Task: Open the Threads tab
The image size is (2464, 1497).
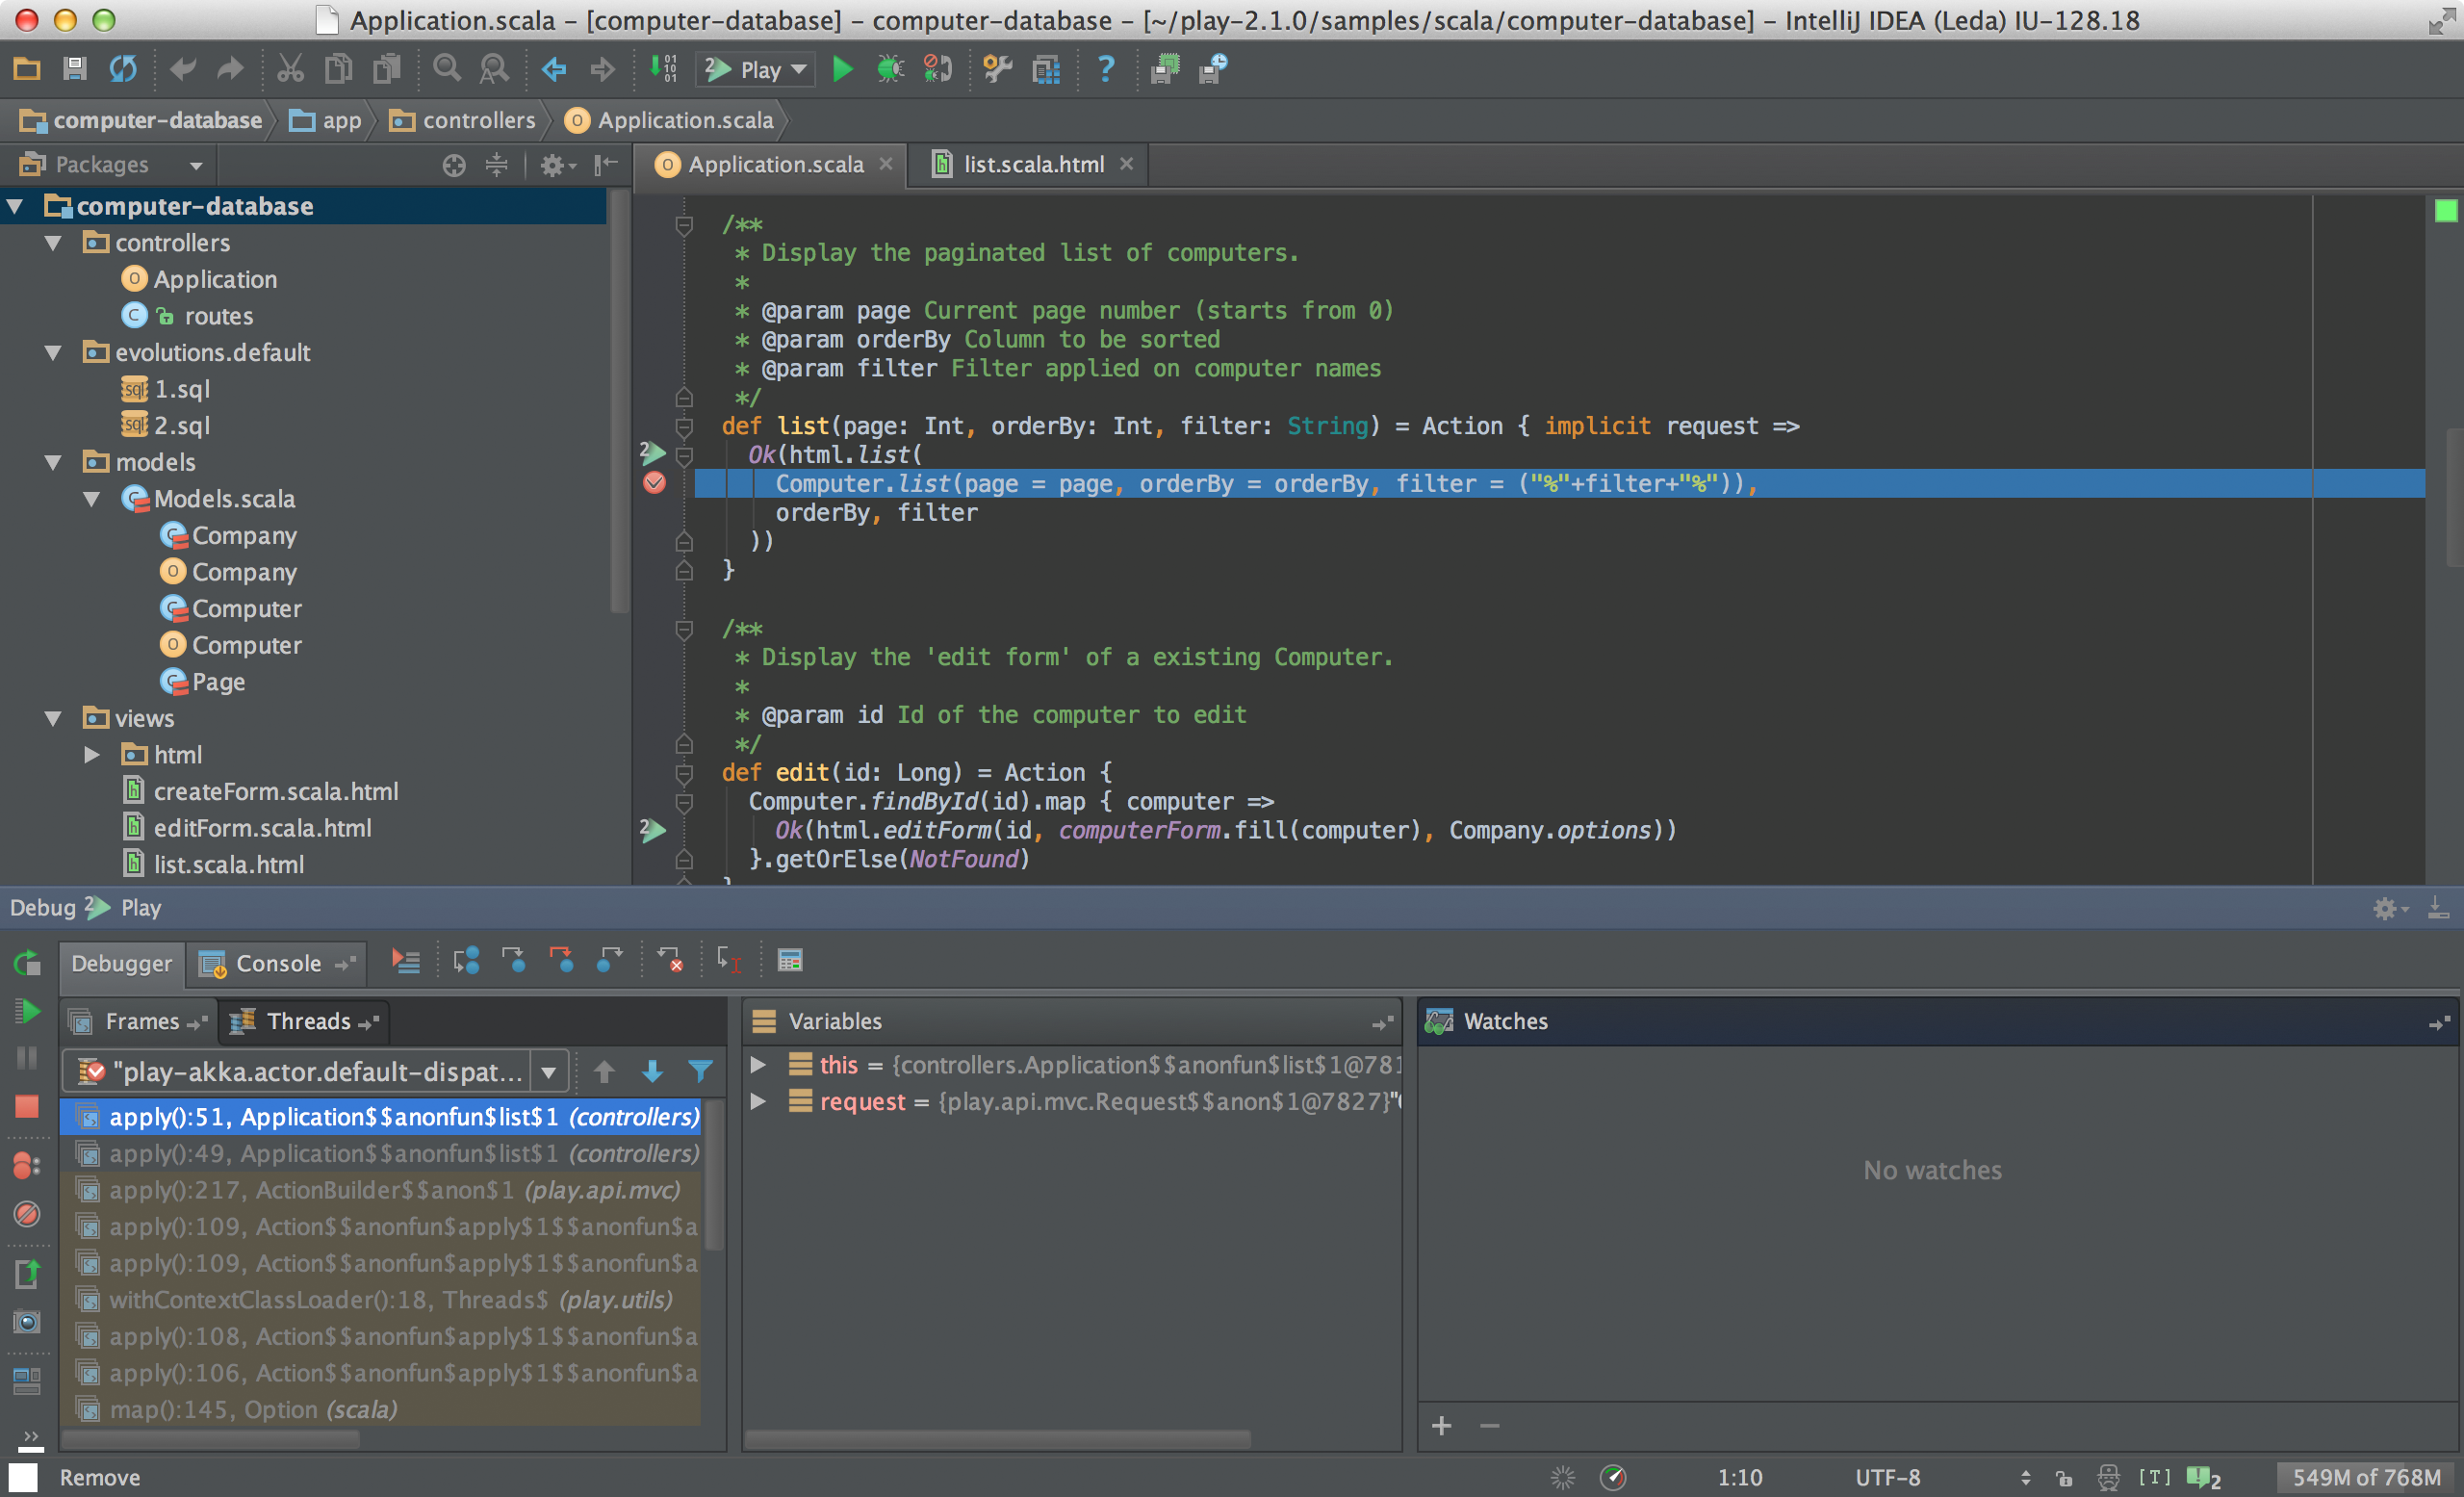Action: coord(305,1021)
